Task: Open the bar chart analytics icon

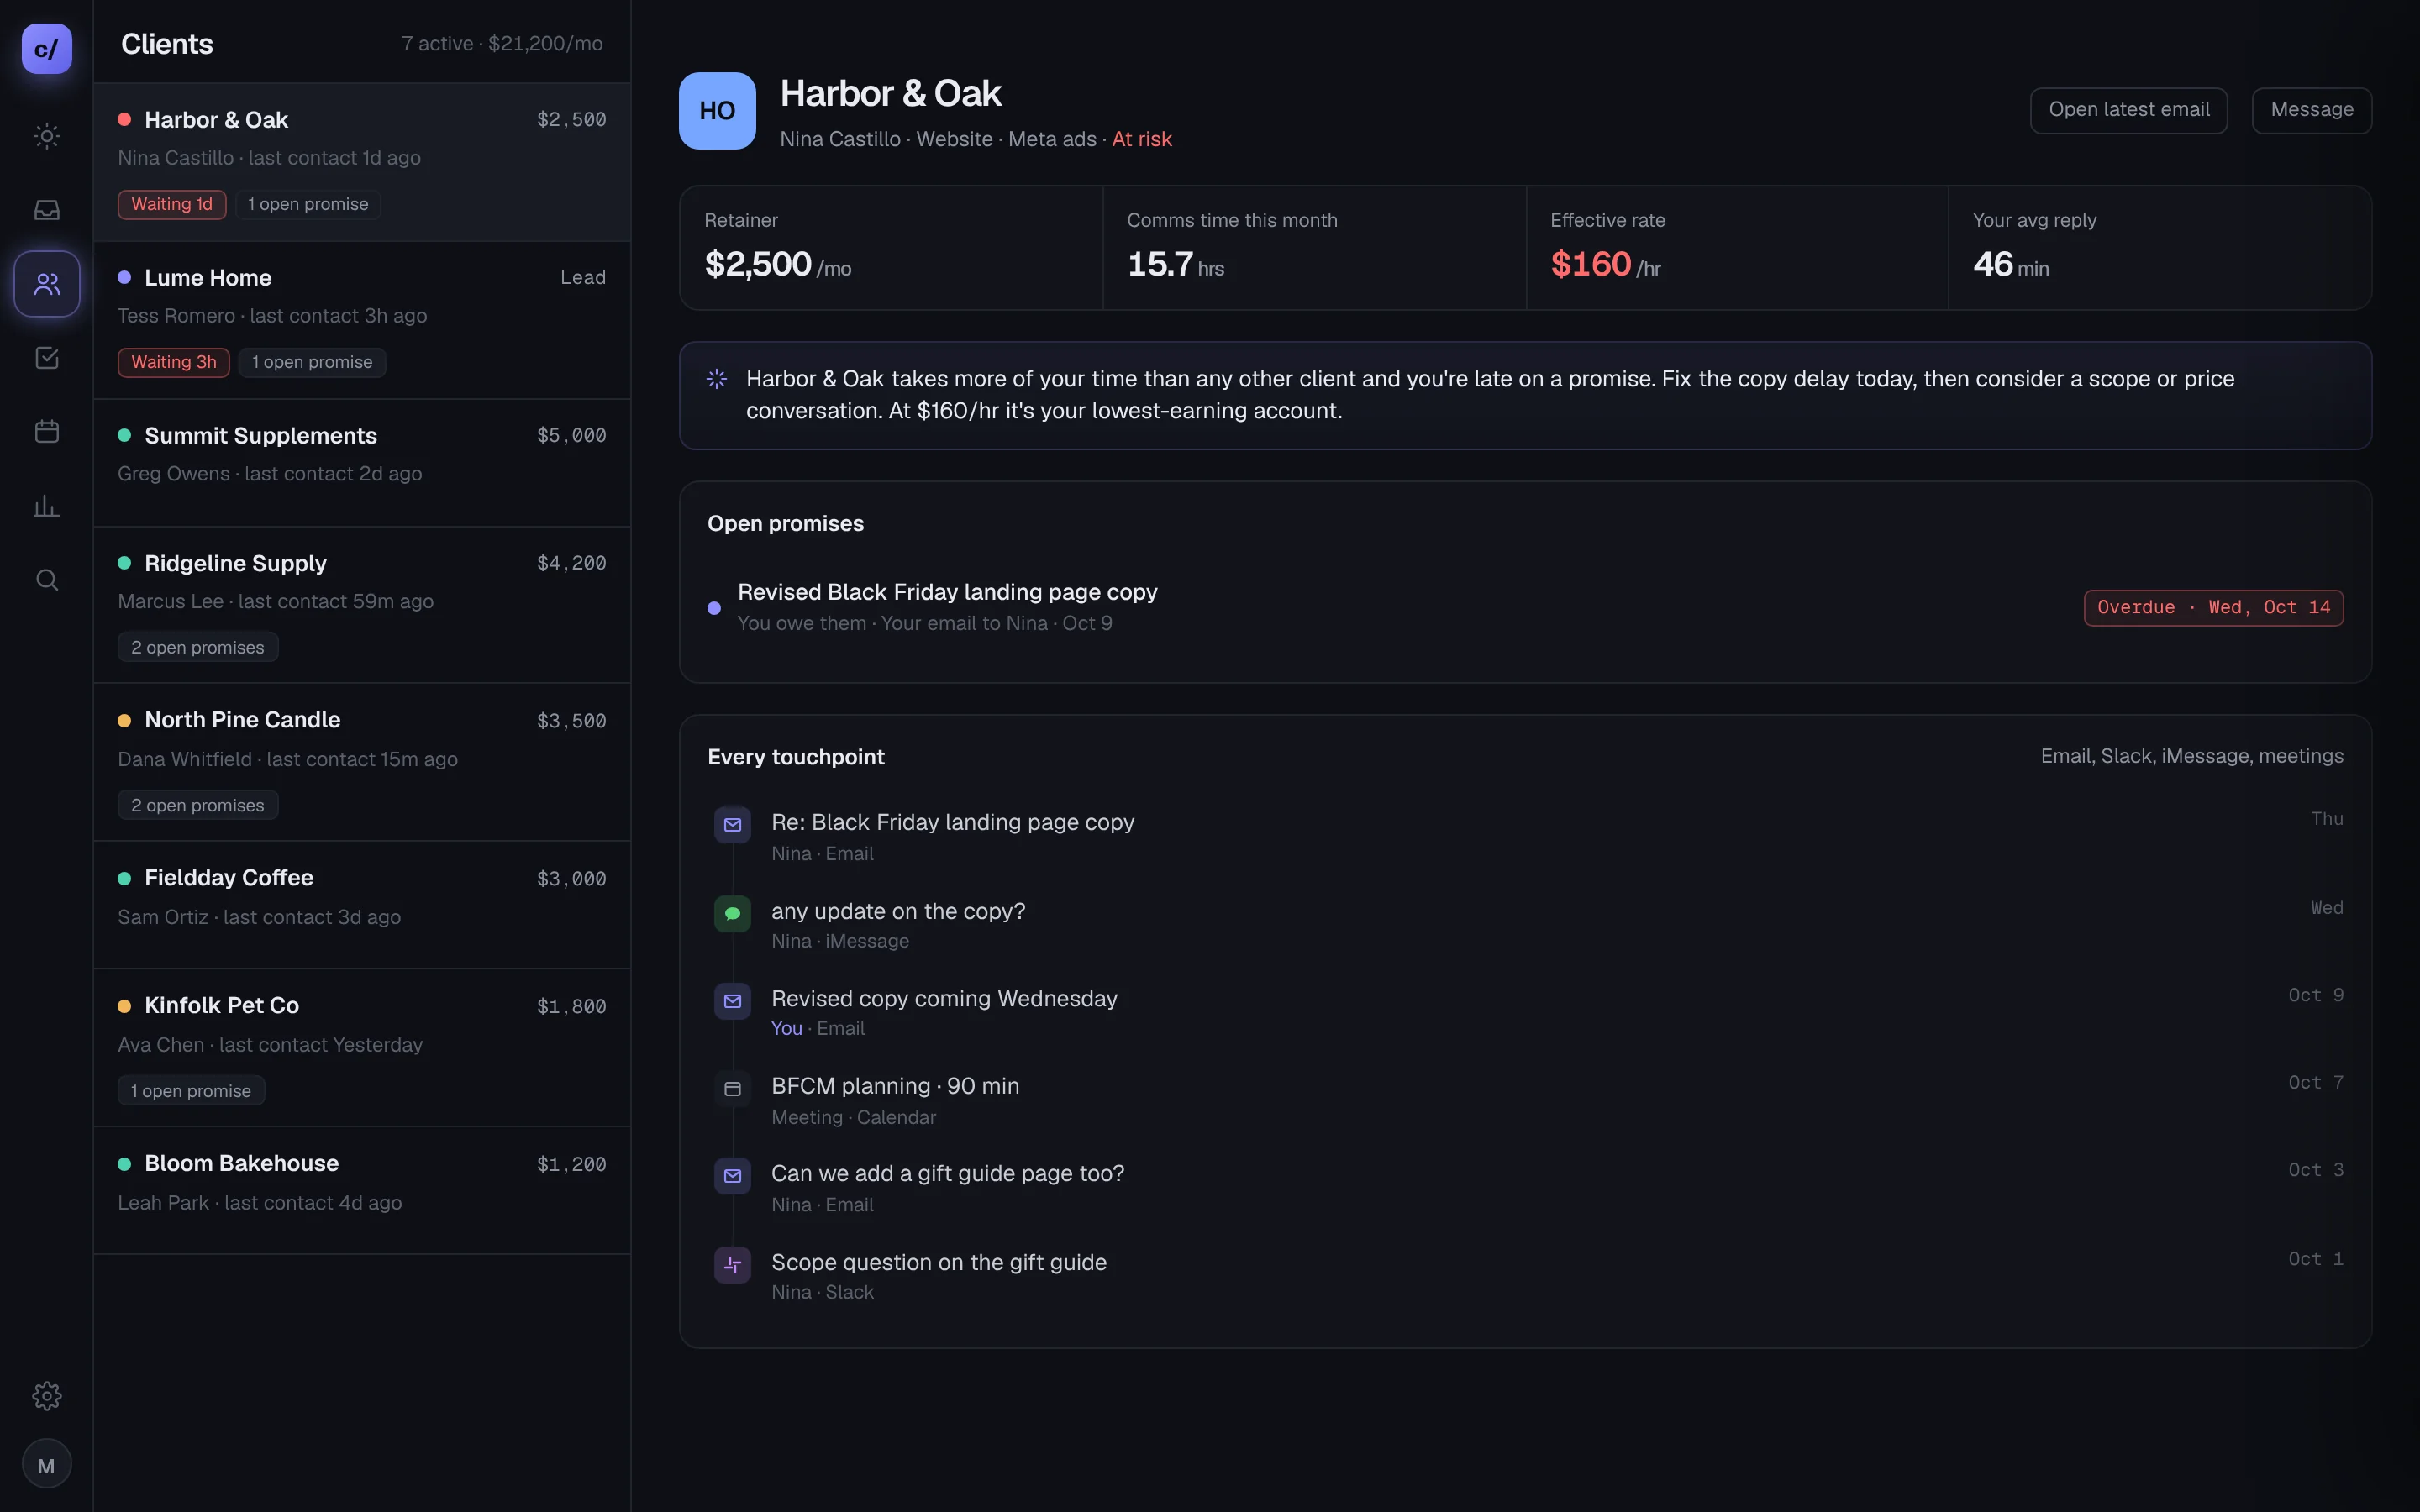Action: pos(46,506)
